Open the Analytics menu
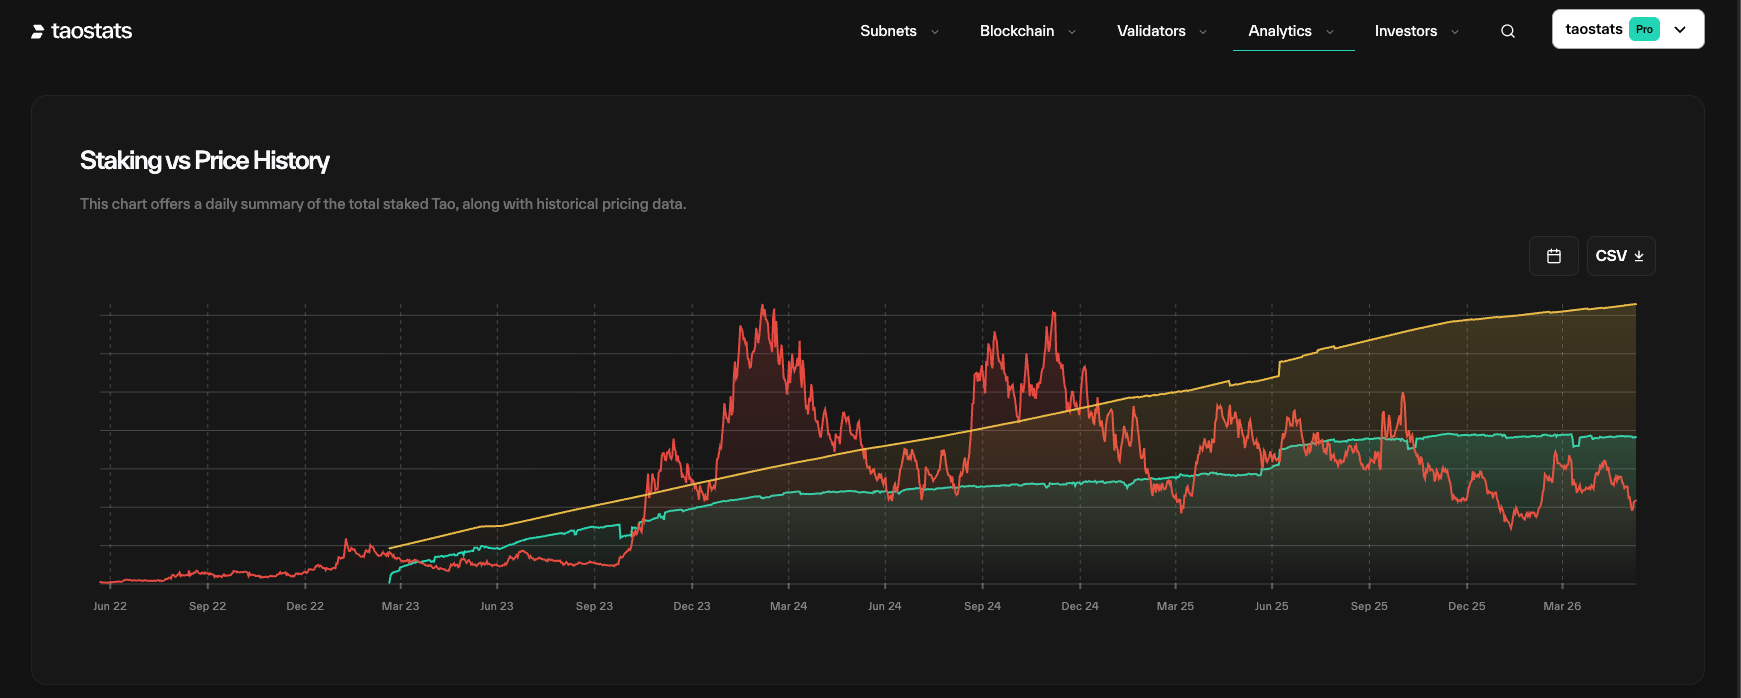Image resolution: width=1741 pixels, height=698 pixels. [x=1280, y=31]
